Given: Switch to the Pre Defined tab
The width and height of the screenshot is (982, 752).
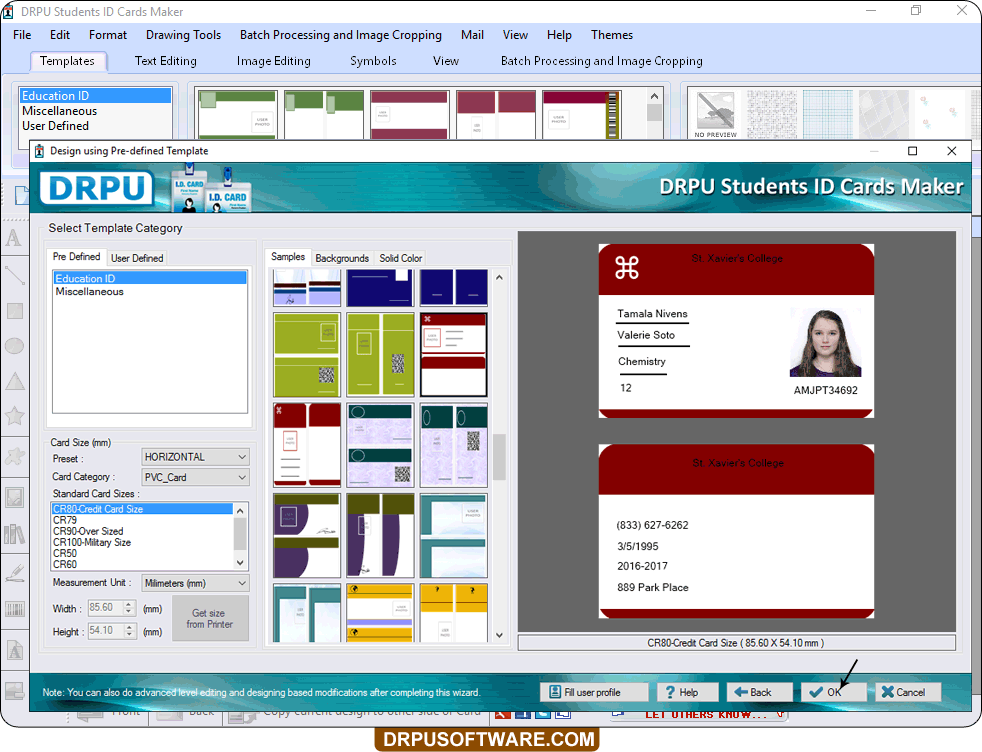Looking at the screenshot, I should point(76,257).
